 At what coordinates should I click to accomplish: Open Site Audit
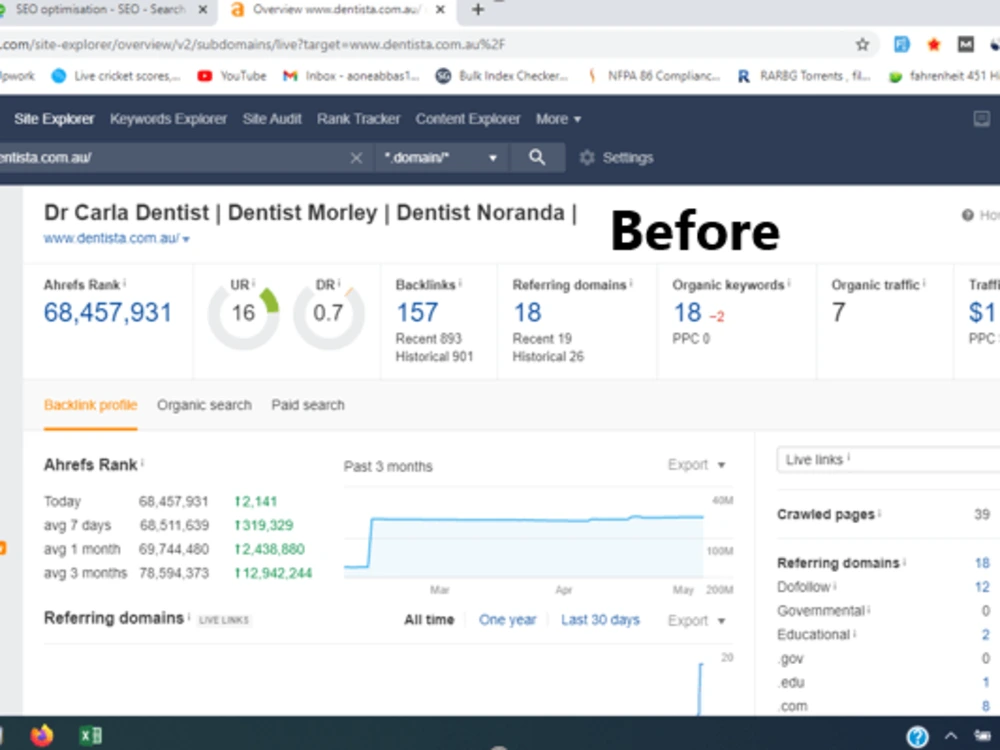(272, 119)
